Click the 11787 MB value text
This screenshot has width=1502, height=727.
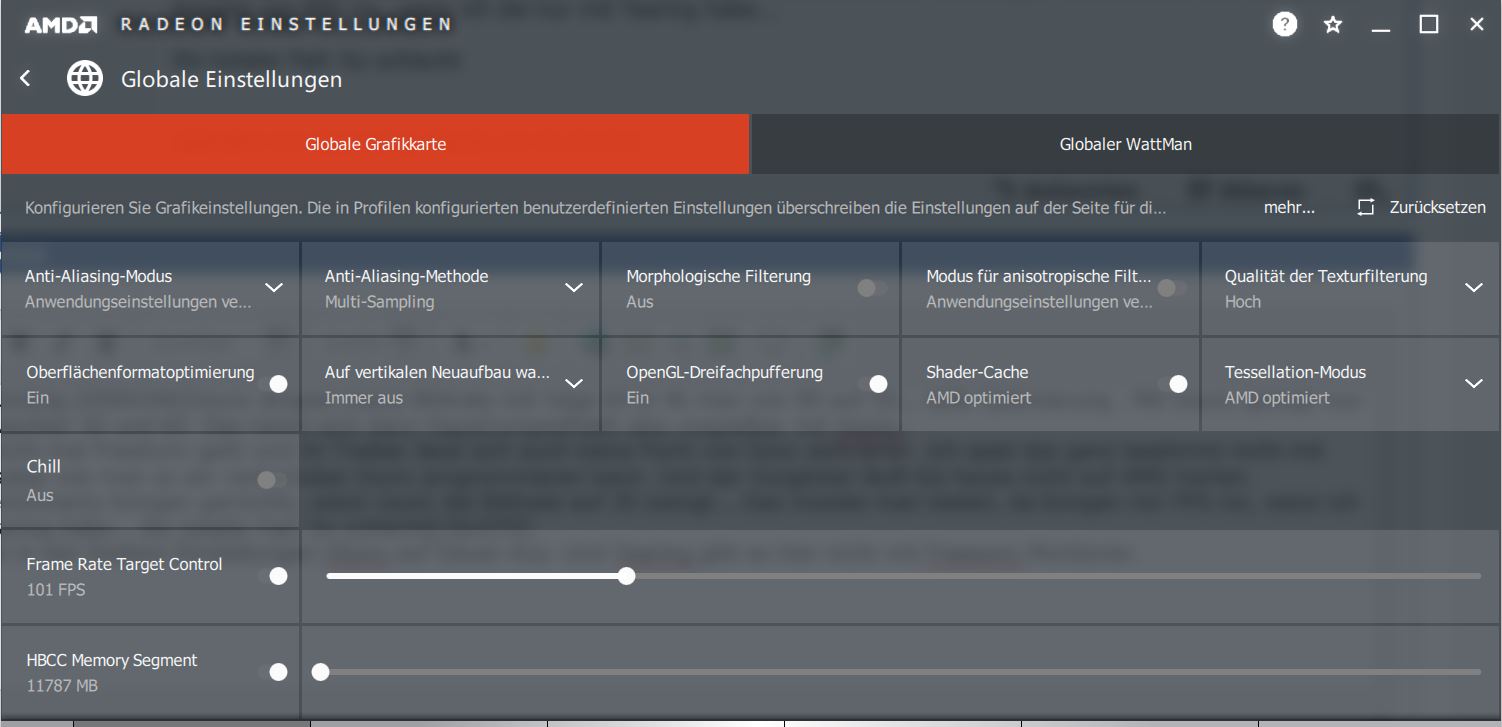(62, 686)
